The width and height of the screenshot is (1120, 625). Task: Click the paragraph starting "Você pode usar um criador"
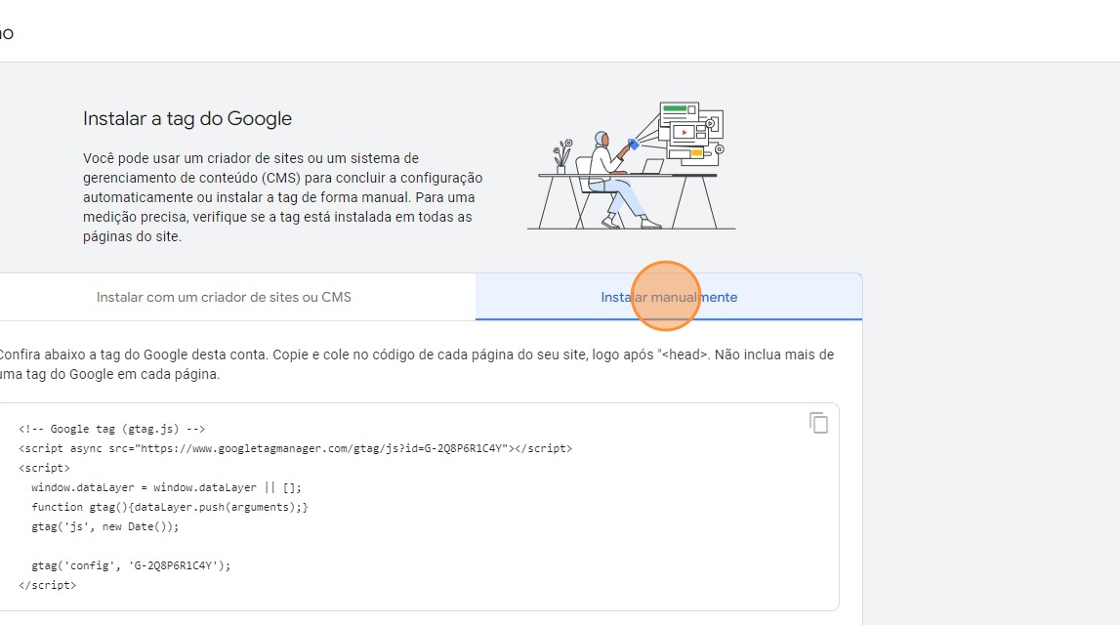(x=280, y=197)
